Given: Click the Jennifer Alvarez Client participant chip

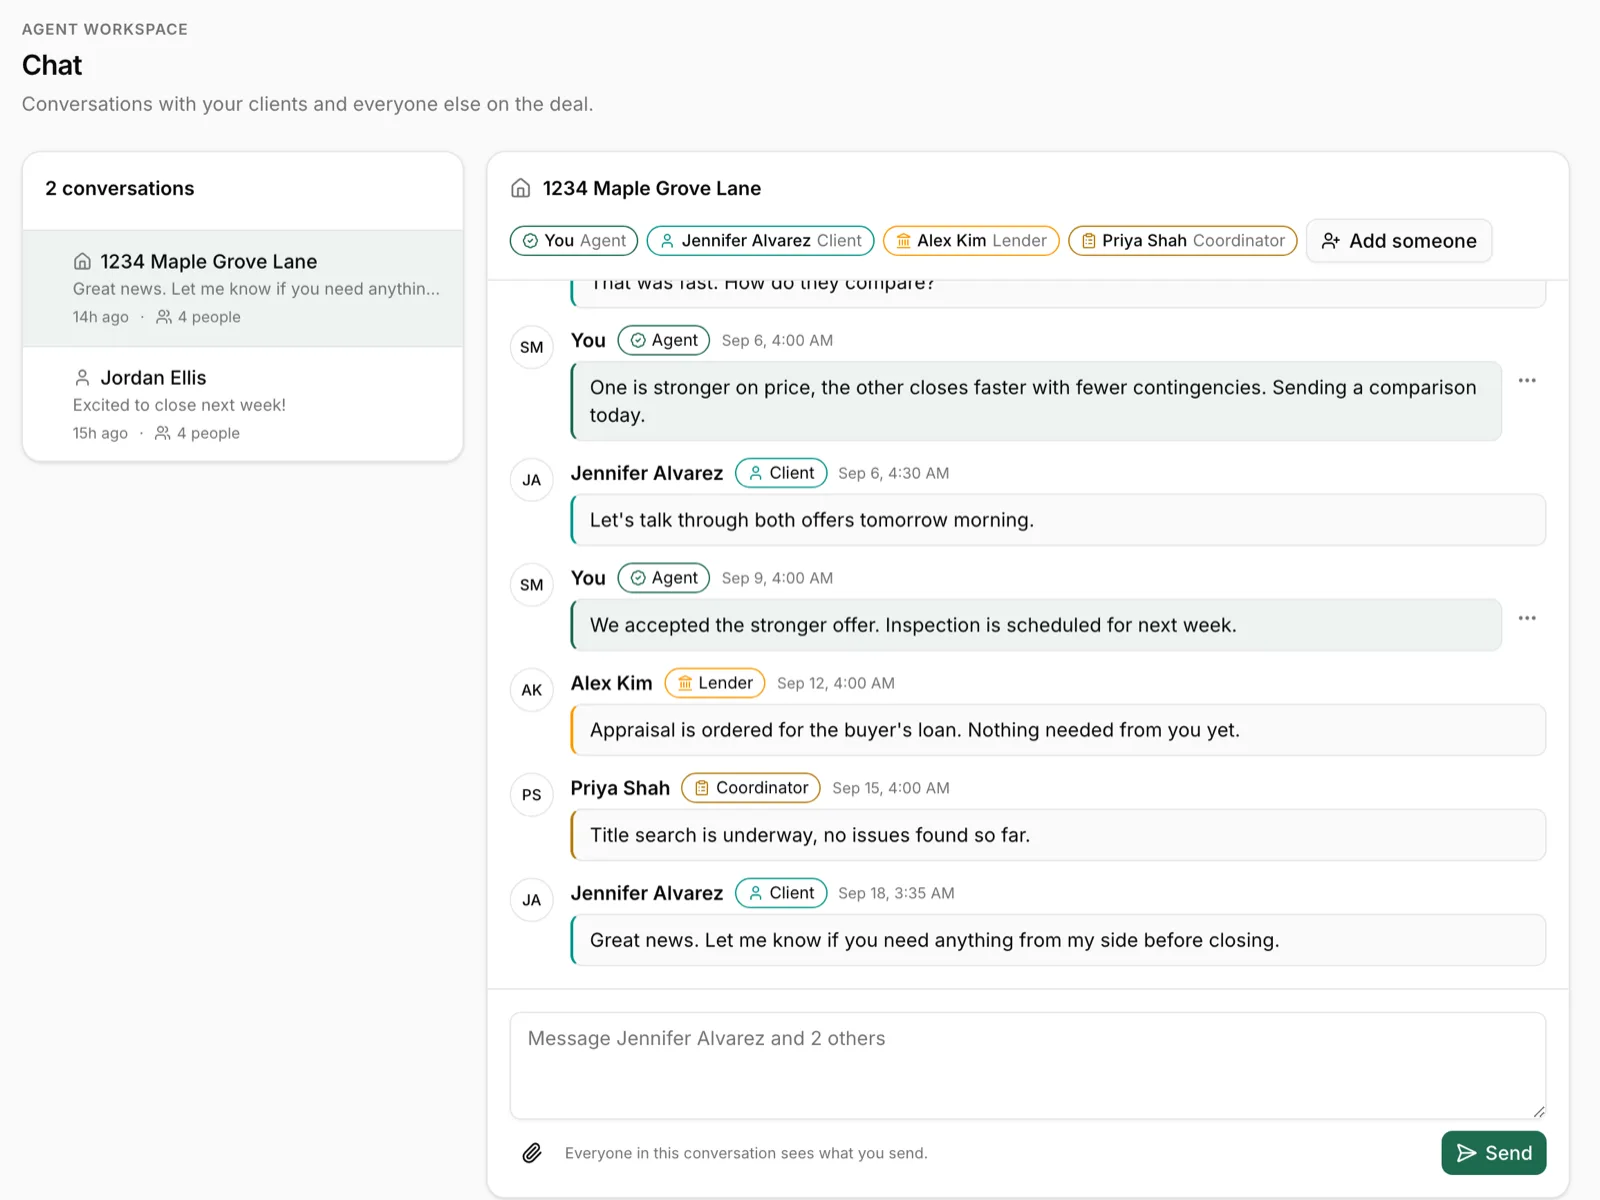Looking at the screenshot, I should (761, 241).
